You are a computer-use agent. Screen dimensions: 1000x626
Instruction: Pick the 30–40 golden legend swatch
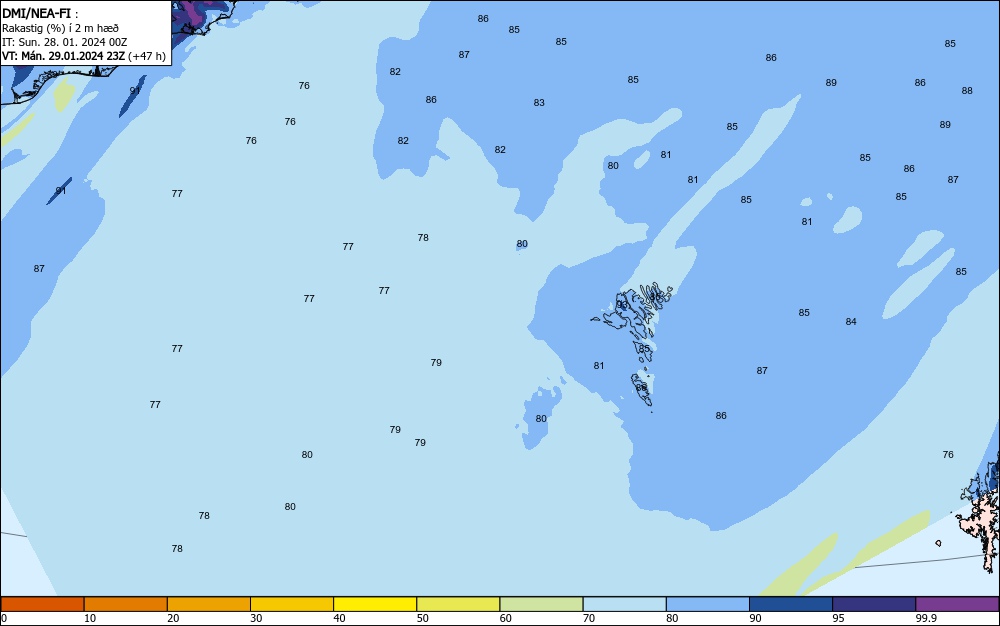click(292, 604)
